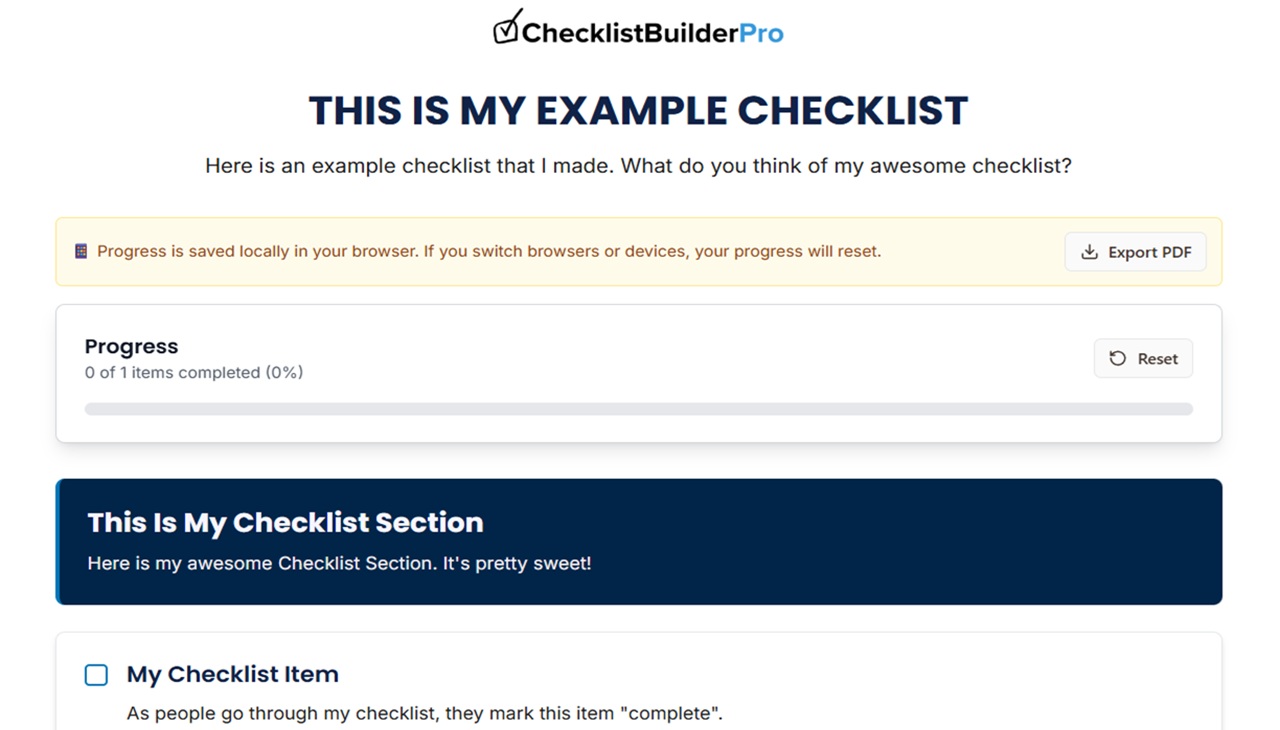The height and width of the screenshot is (730, 1280).
Task: Click the download icon inside Export PDF button
Action: [x=1087, y=252]
